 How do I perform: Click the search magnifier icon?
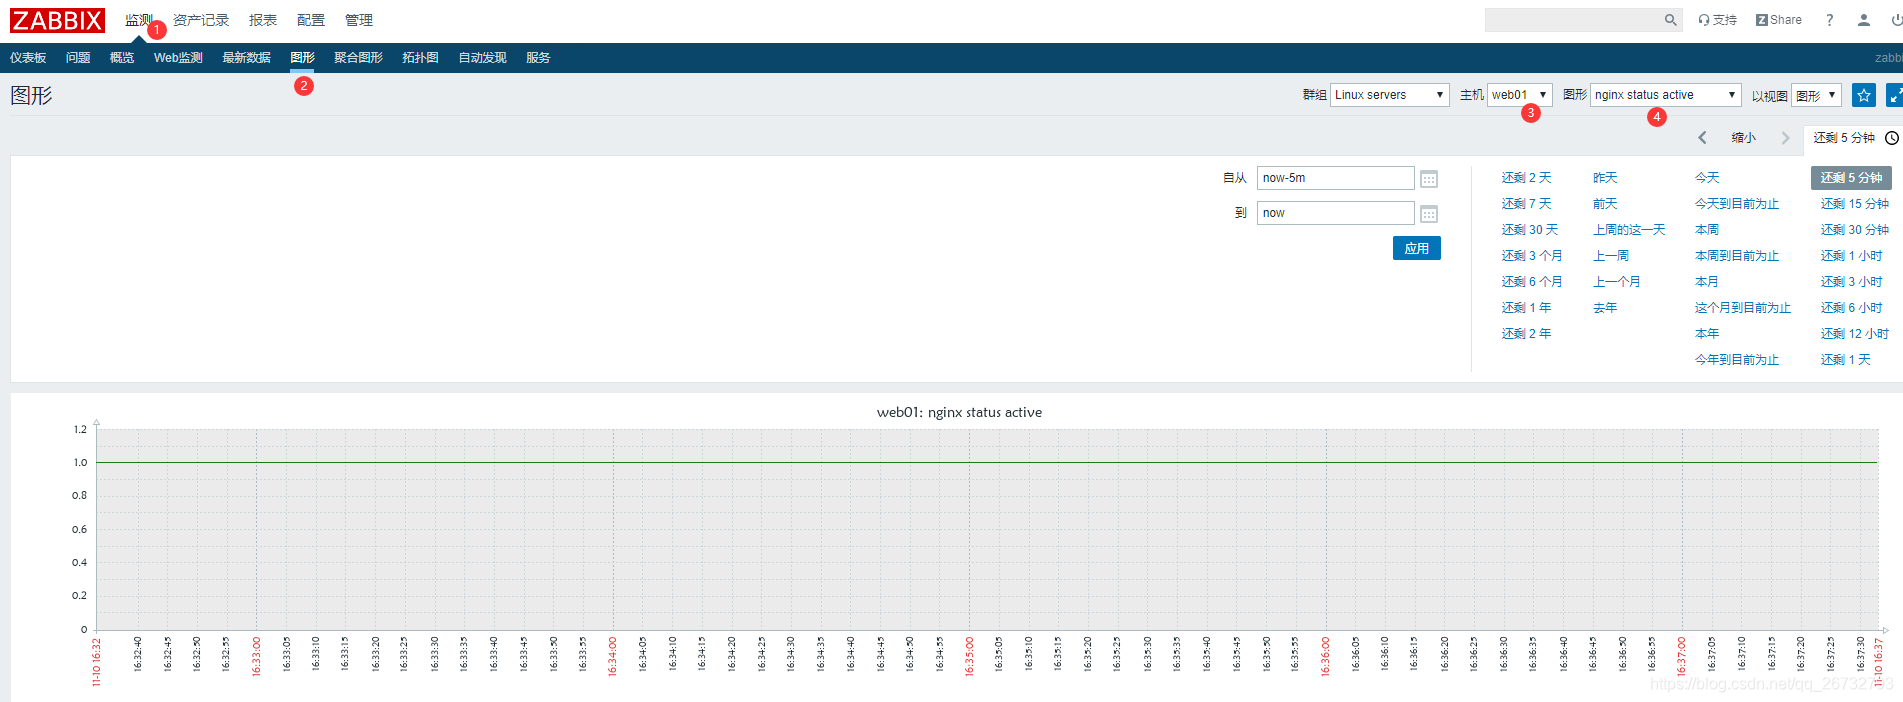tap(1670, 20)
